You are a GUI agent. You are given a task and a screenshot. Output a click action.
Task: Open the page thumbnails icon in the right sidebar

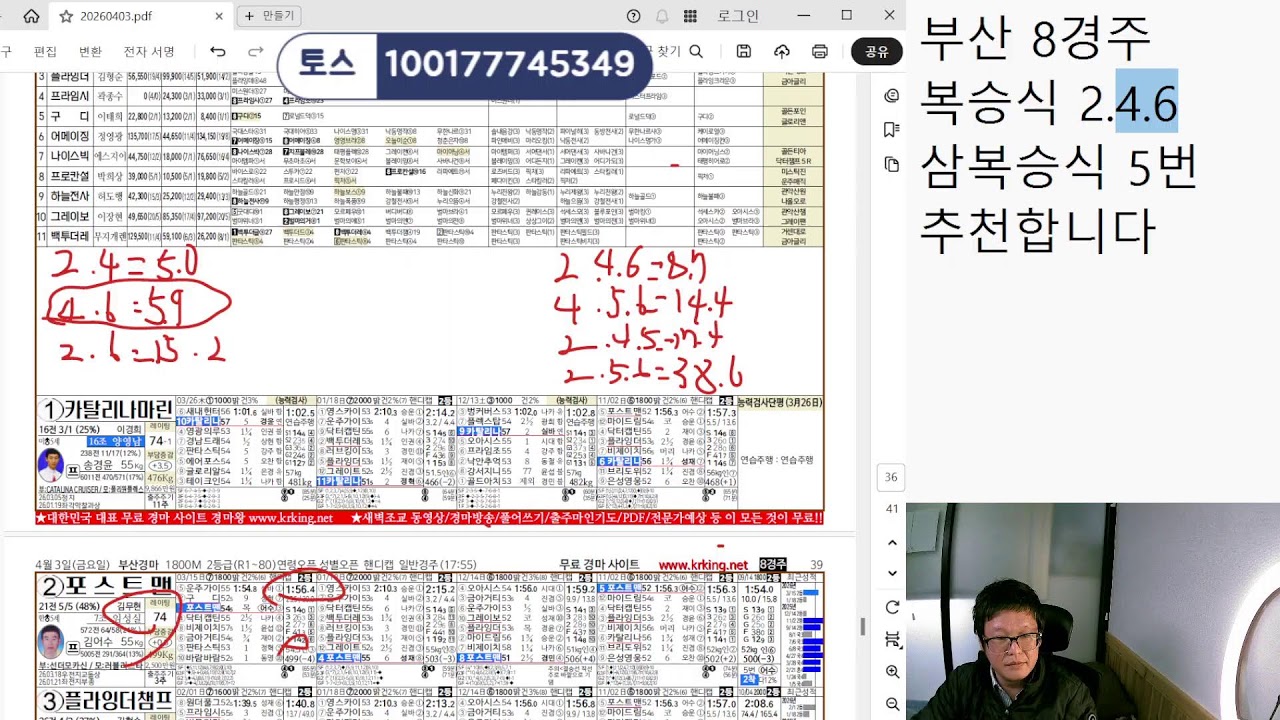pos(892,164)
